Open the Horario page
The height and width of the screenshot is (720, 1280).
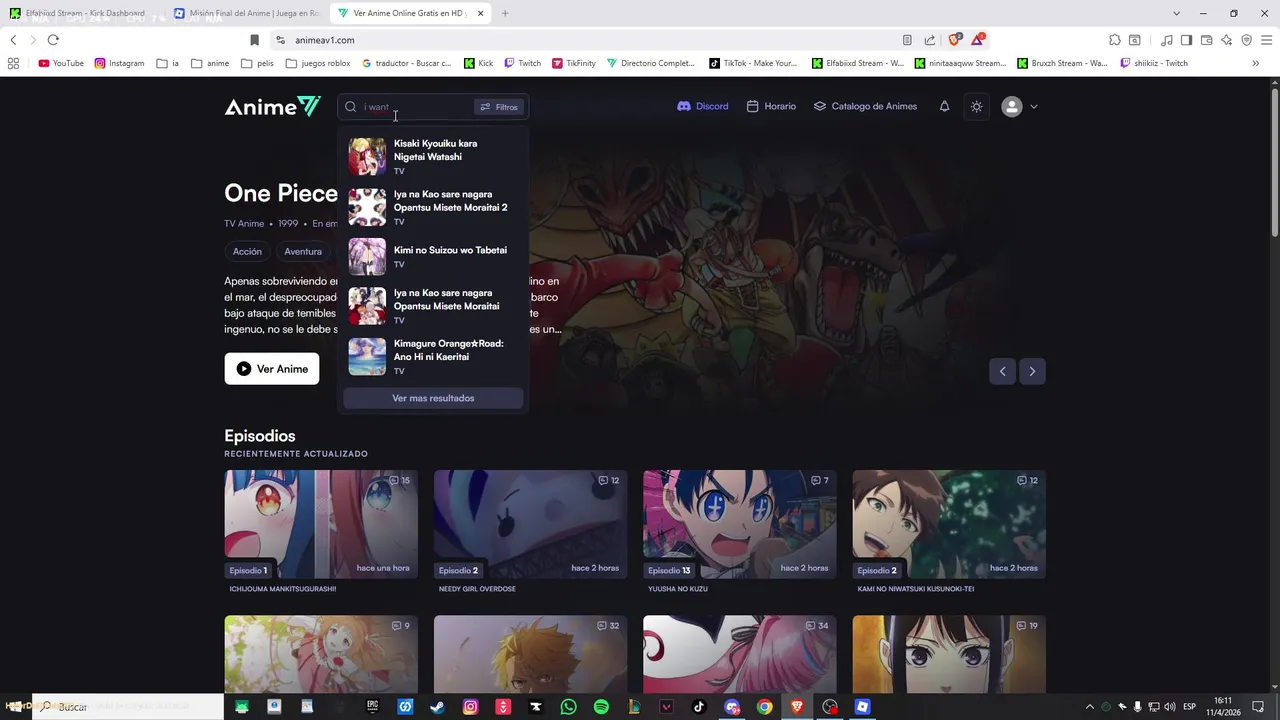pos(771,106)
